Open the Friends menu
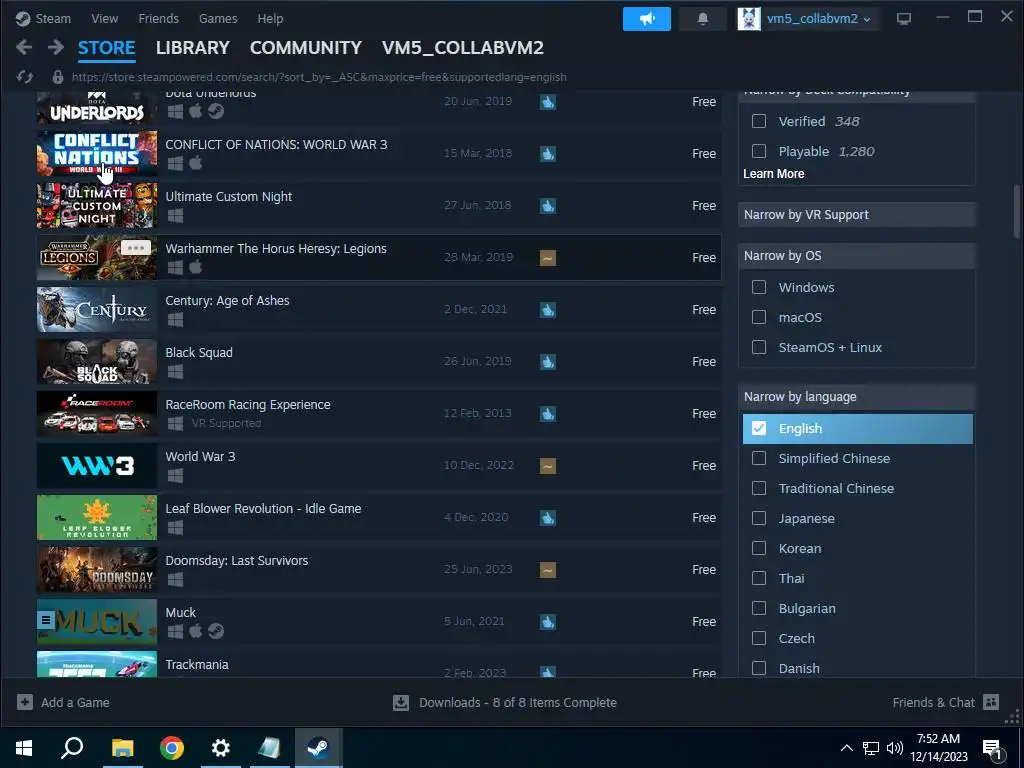Screen dimensions: 1024x768 pos(159,18)
